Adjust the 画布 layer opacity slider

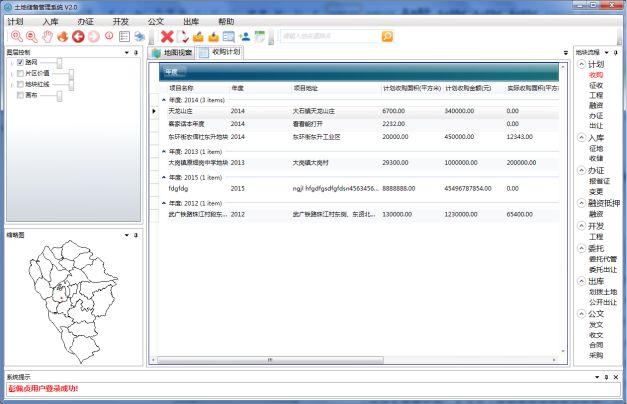(59, 95)
